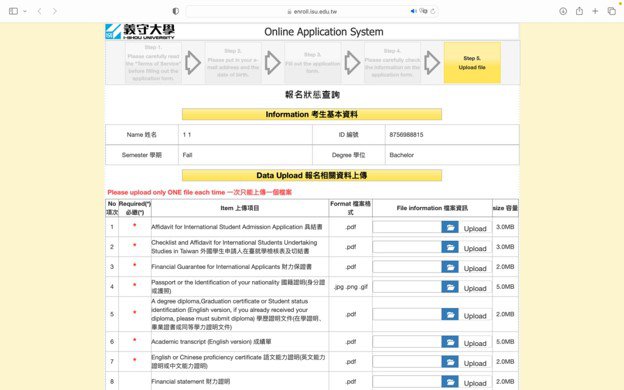Upload the degree diploma file

(x=475, y=316)
